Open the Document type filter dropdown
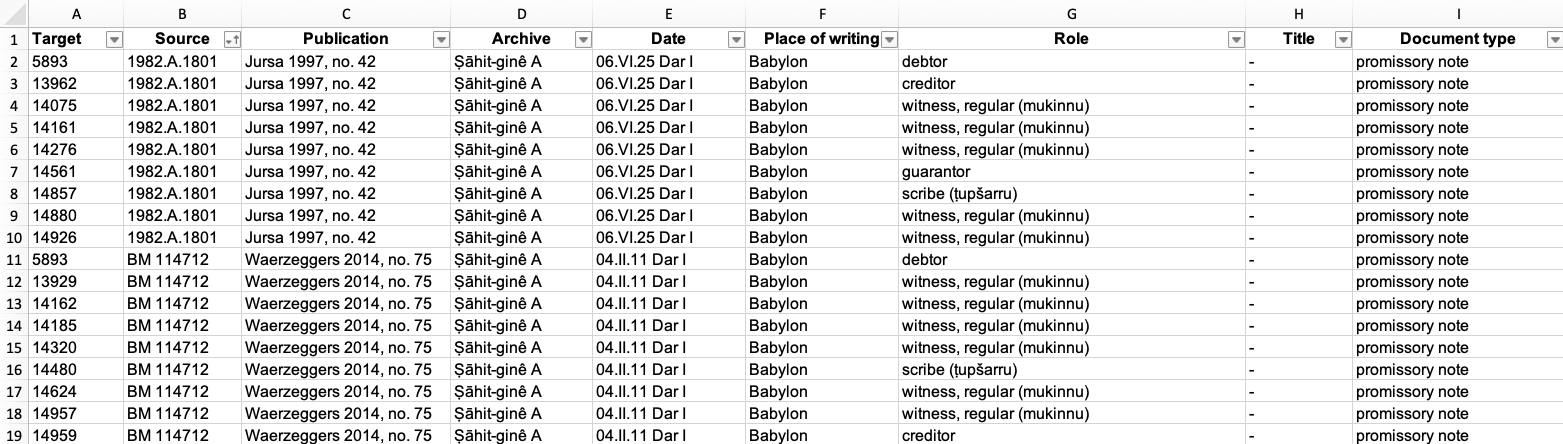1563x444 pixels. click(x=1554, y=39)
